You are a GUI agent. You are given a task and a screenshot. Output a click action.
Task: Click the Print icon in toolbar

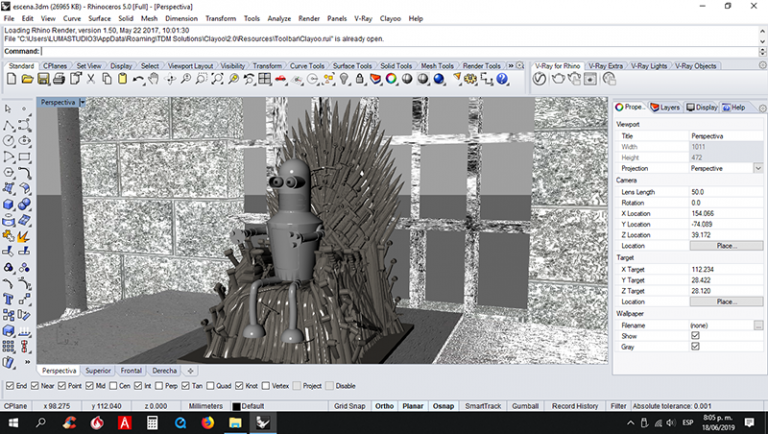coord(59,78)
